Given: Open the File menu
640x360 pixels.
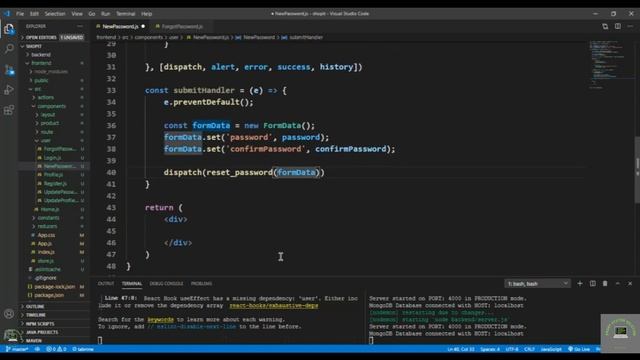Looking at the screenshot, I should (x=20, y=13).
